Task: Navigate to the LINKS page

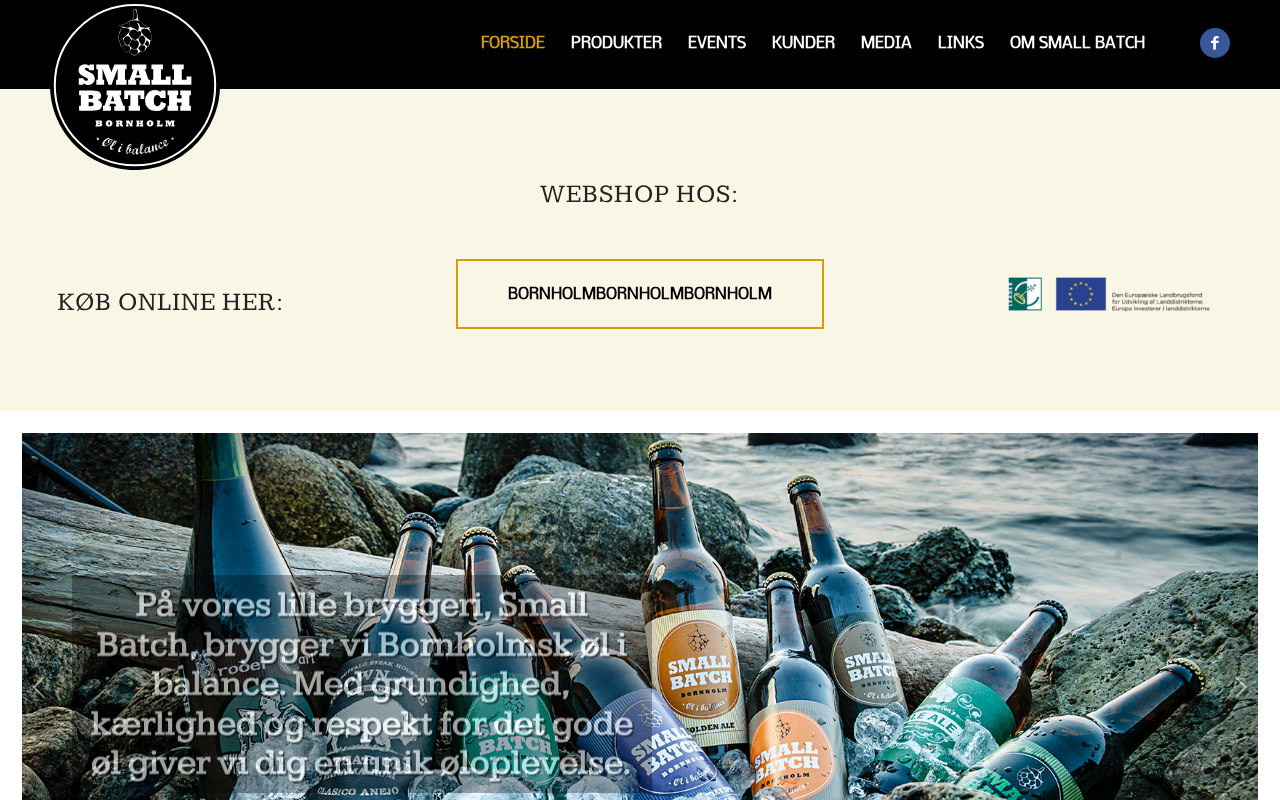Action: 960,42
